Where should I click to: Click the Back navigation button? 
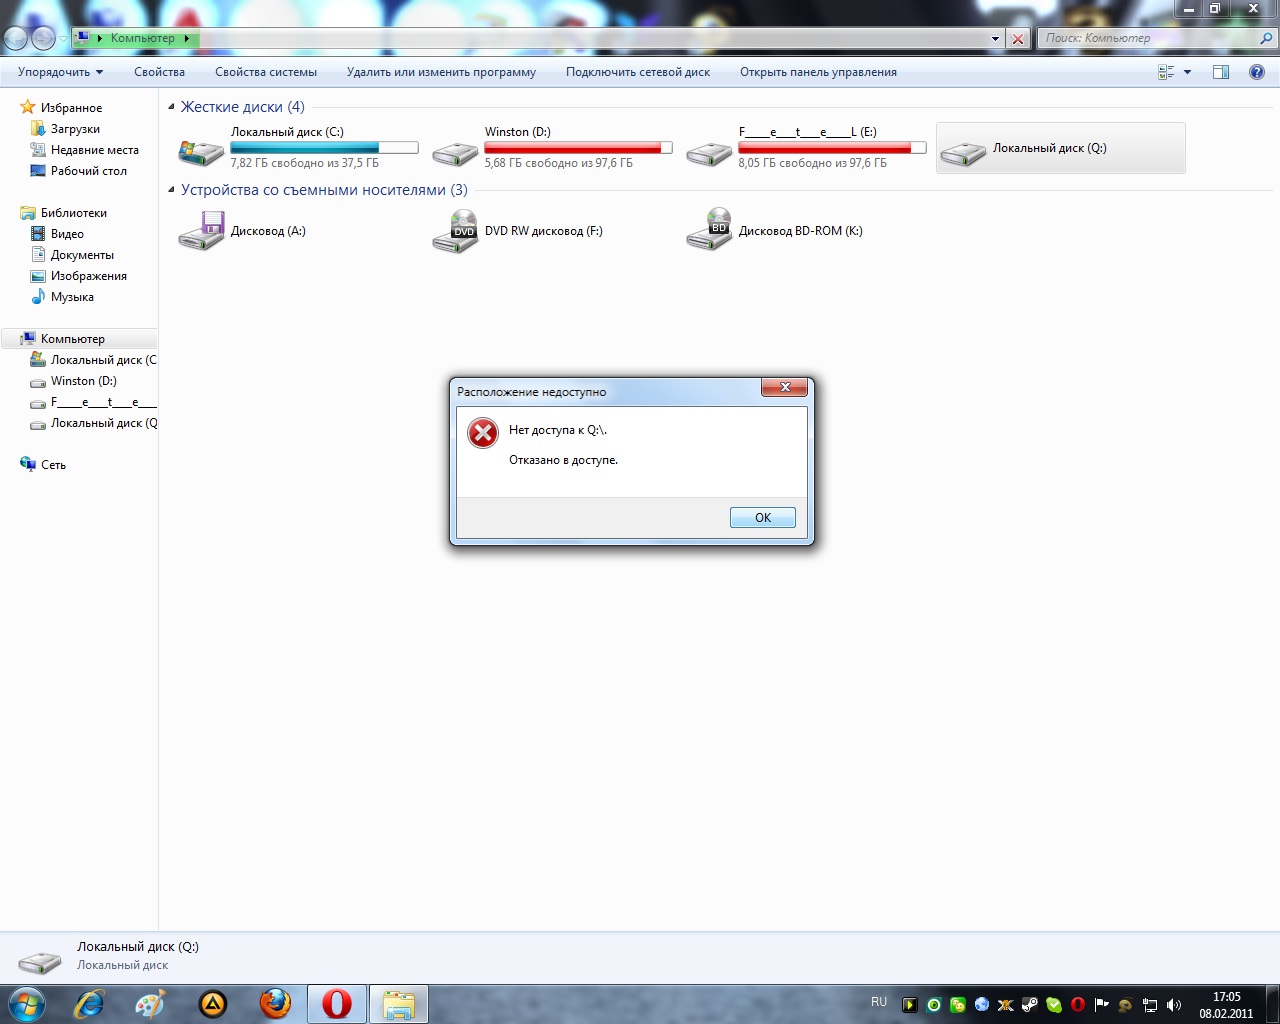[x=16, y=38]
